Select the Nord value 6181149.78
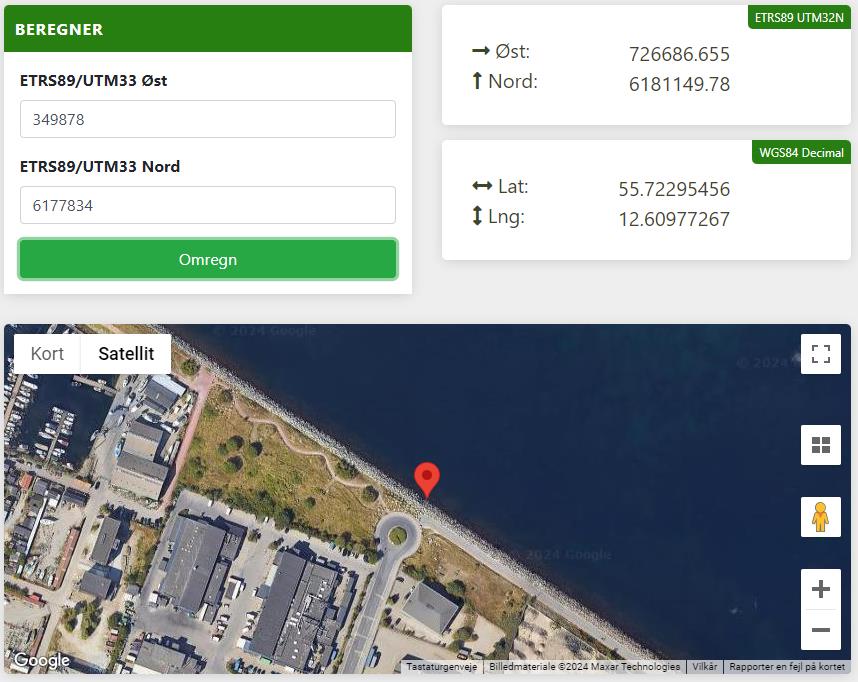 pos(679,84)
